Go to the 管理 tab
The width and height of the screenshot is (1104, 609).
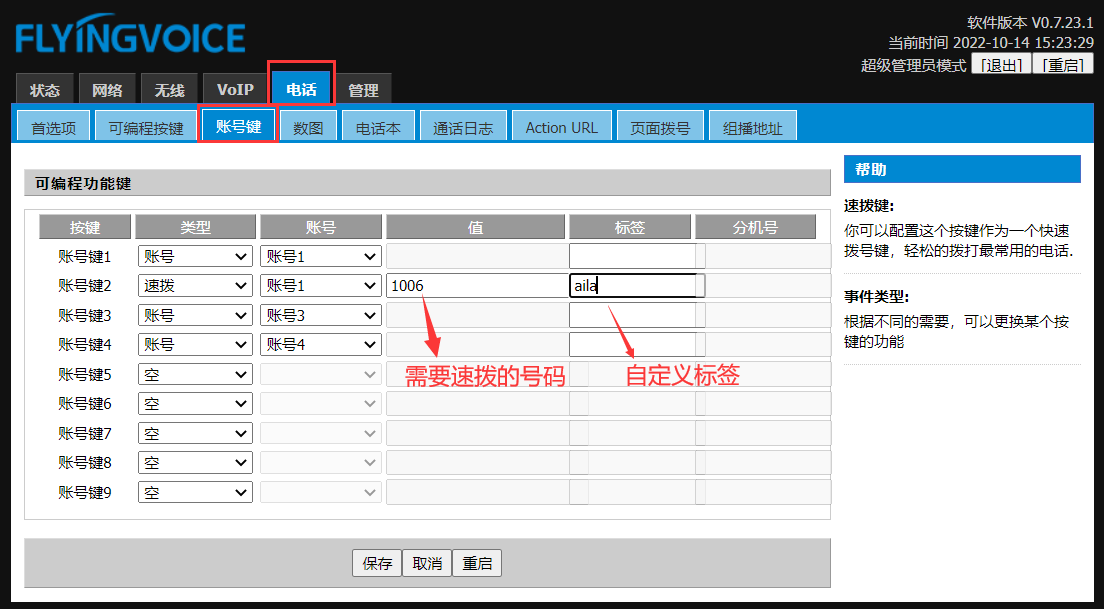click(363, 90)
